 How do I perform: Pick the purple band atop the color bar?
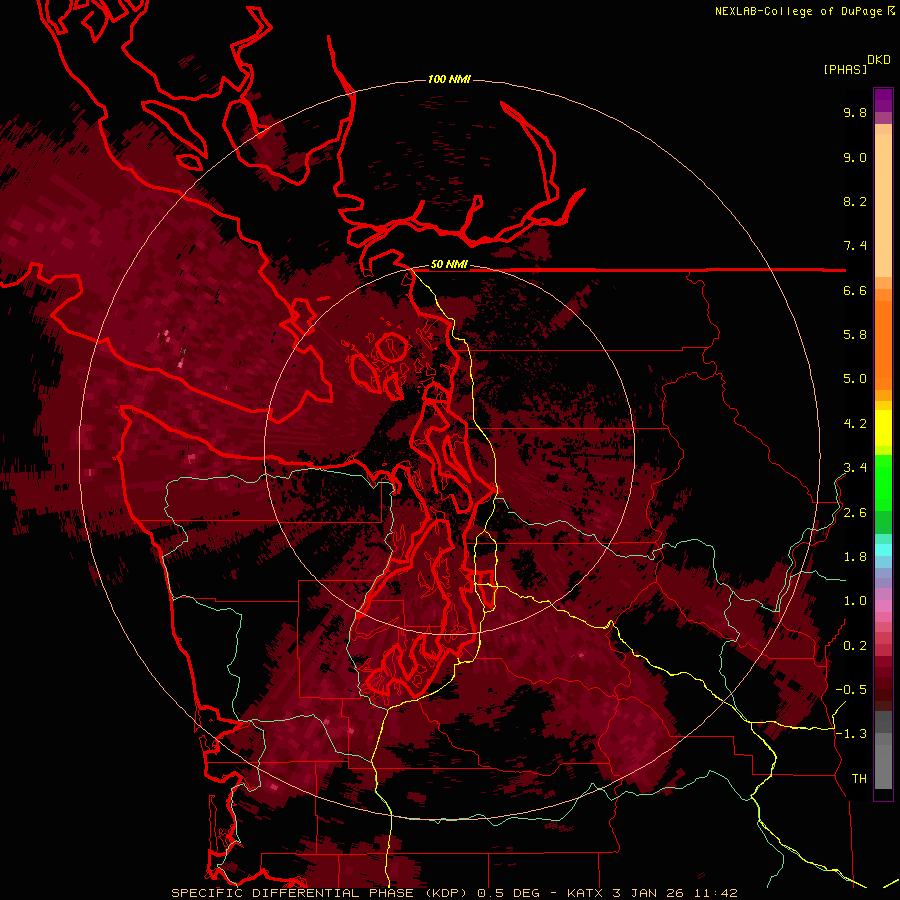(x=883, y=100)
